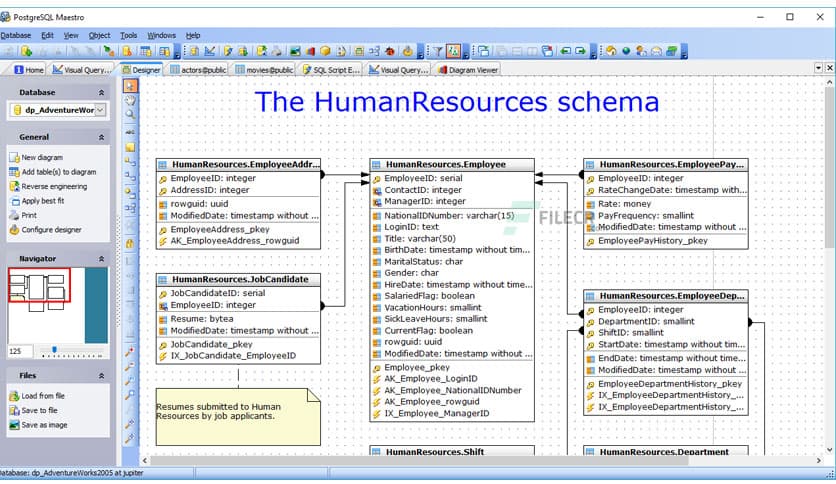The image size is (836, 484).
Task: Switch to the Home tab
Action: (x=29, y=70)
